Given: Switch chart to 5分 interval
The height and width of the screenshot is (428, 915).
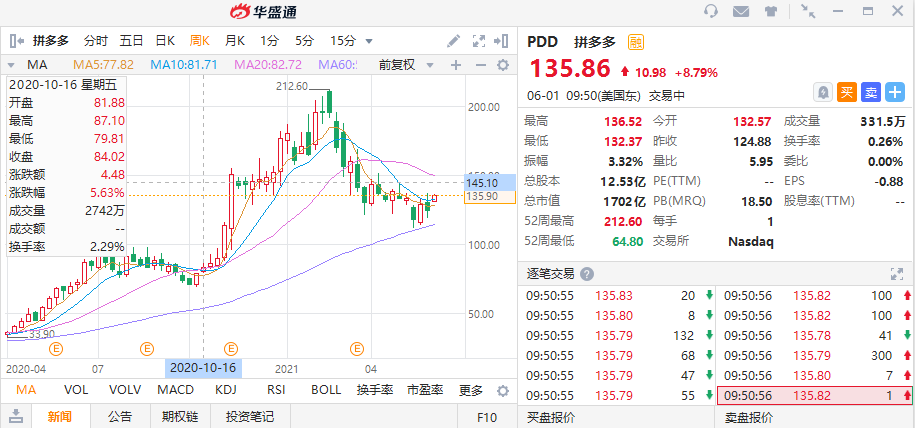Looking at the screenshot, I should pos(304,41).
